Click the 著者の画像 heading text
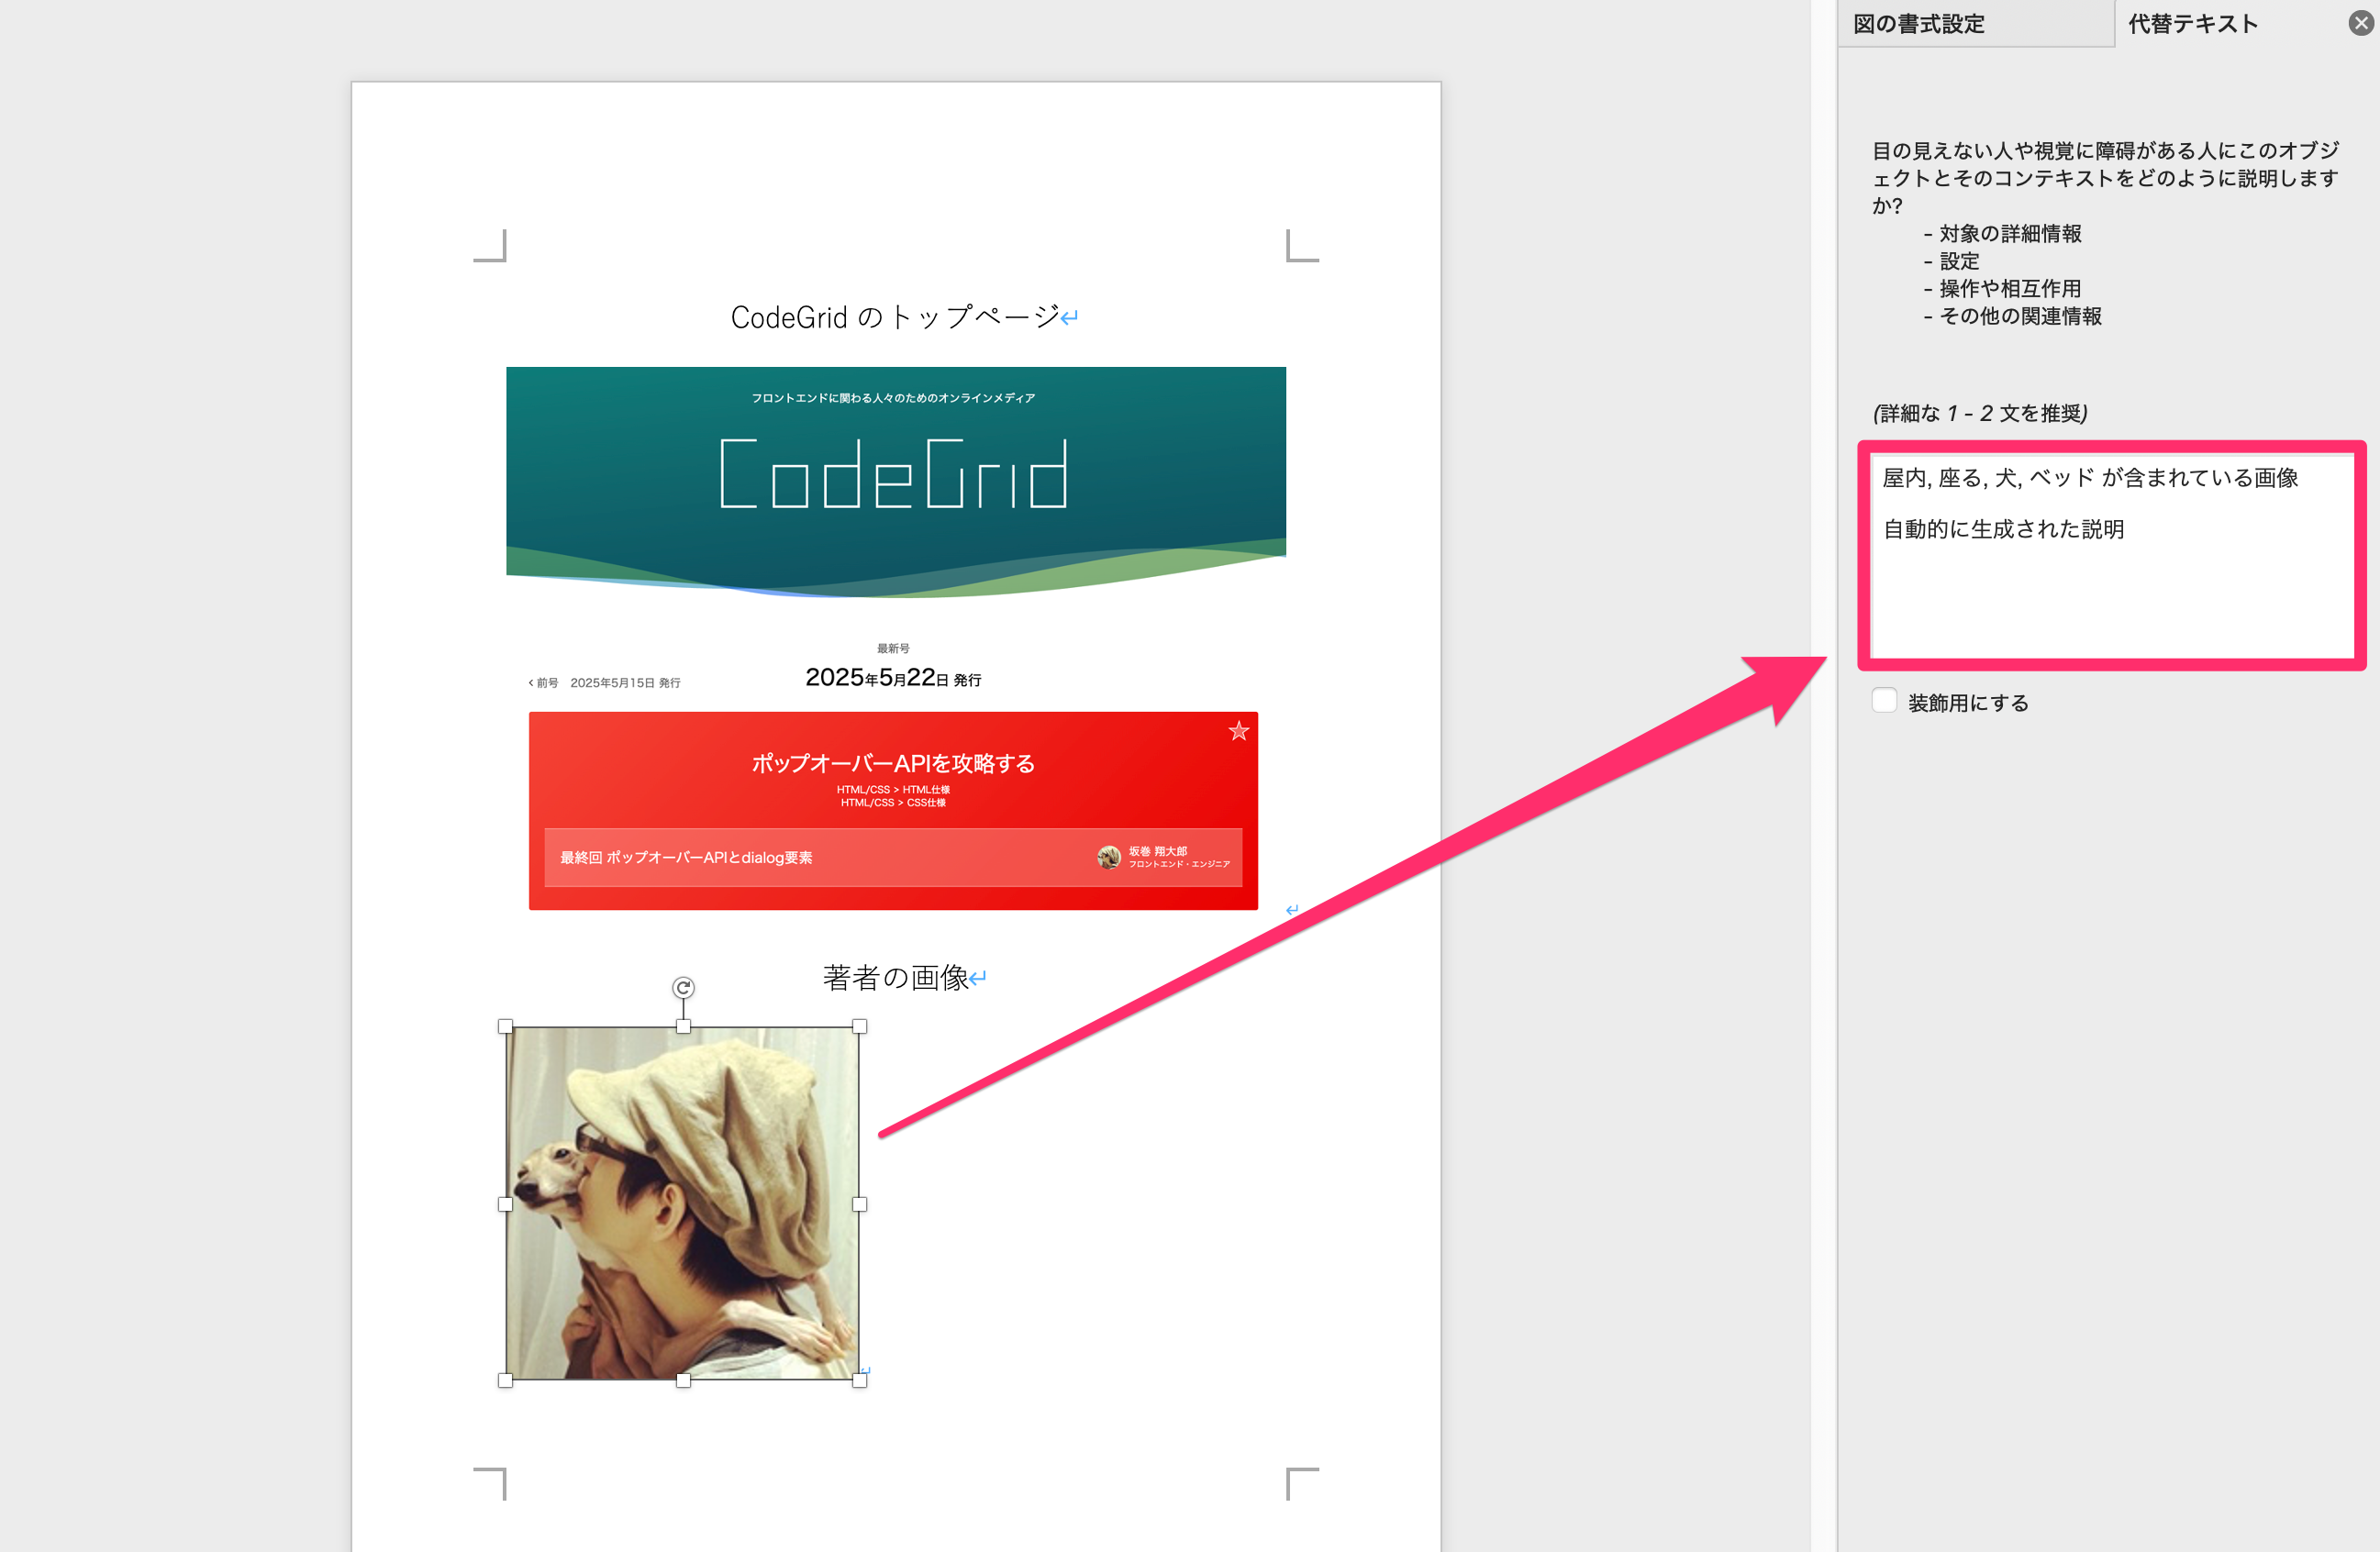Viewport: 2380px width, 1552px height. pyautogui.click(x=896, y=977)
